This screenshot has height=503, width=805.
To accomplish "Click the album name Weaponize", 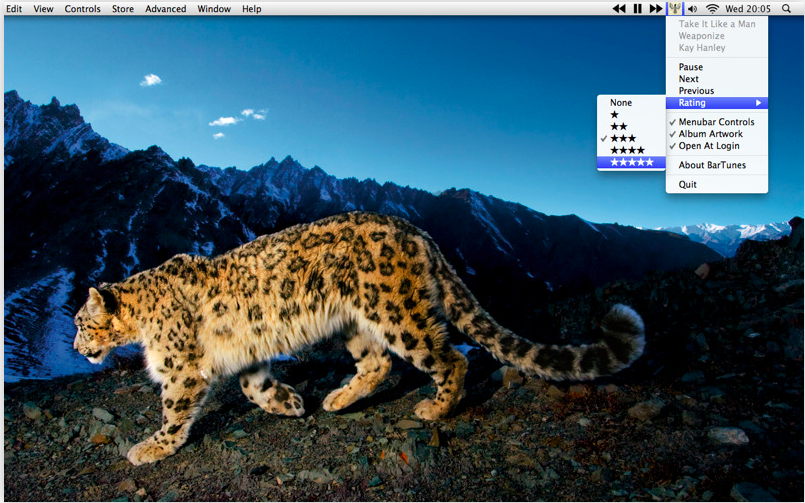I will pos(701,36).
